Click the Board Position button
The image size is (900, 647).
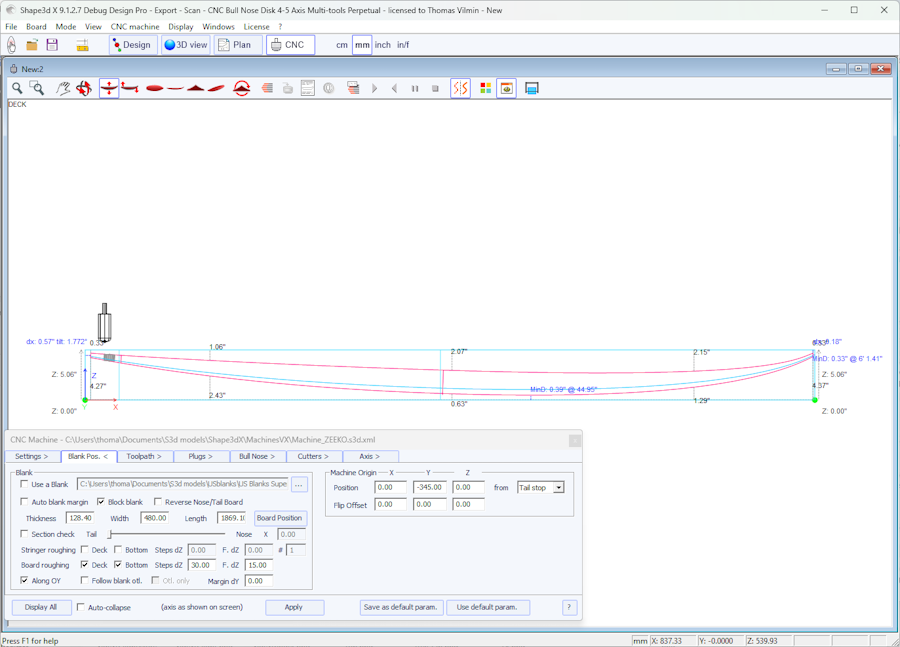(279, 518)
